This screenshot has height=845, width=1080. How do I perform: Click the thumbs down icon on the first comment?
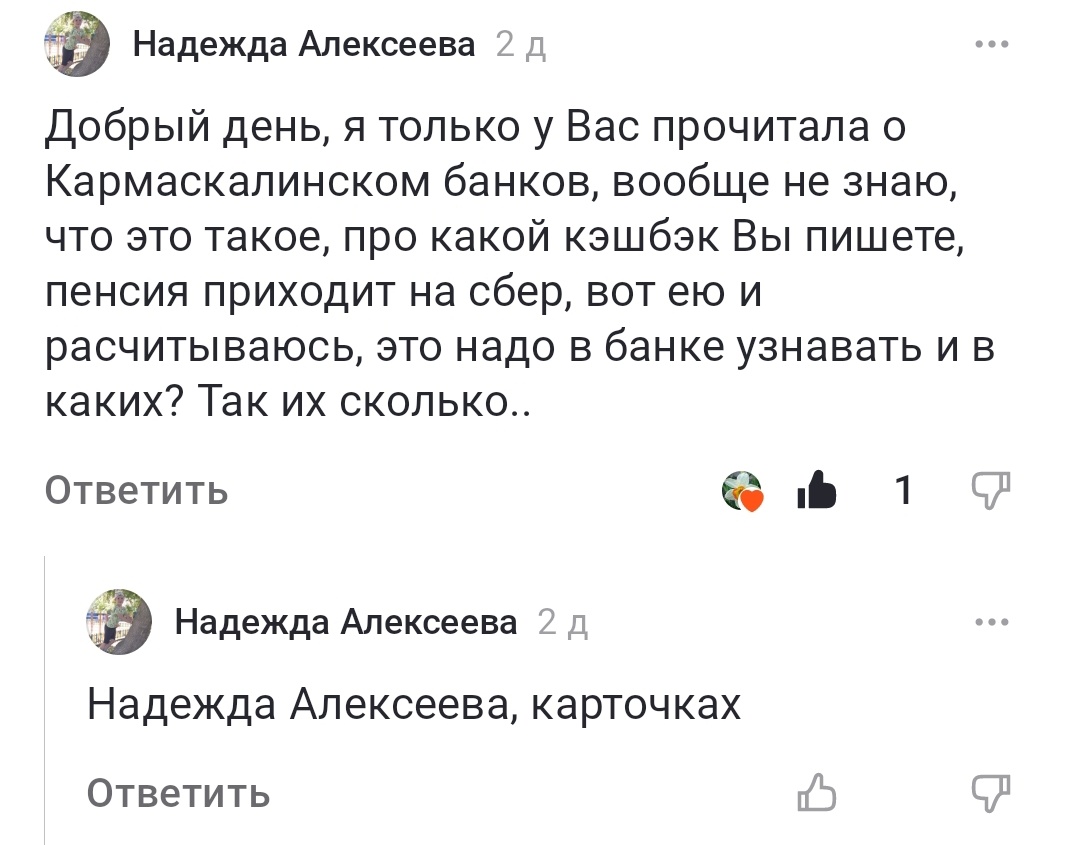tap(989, 491)
